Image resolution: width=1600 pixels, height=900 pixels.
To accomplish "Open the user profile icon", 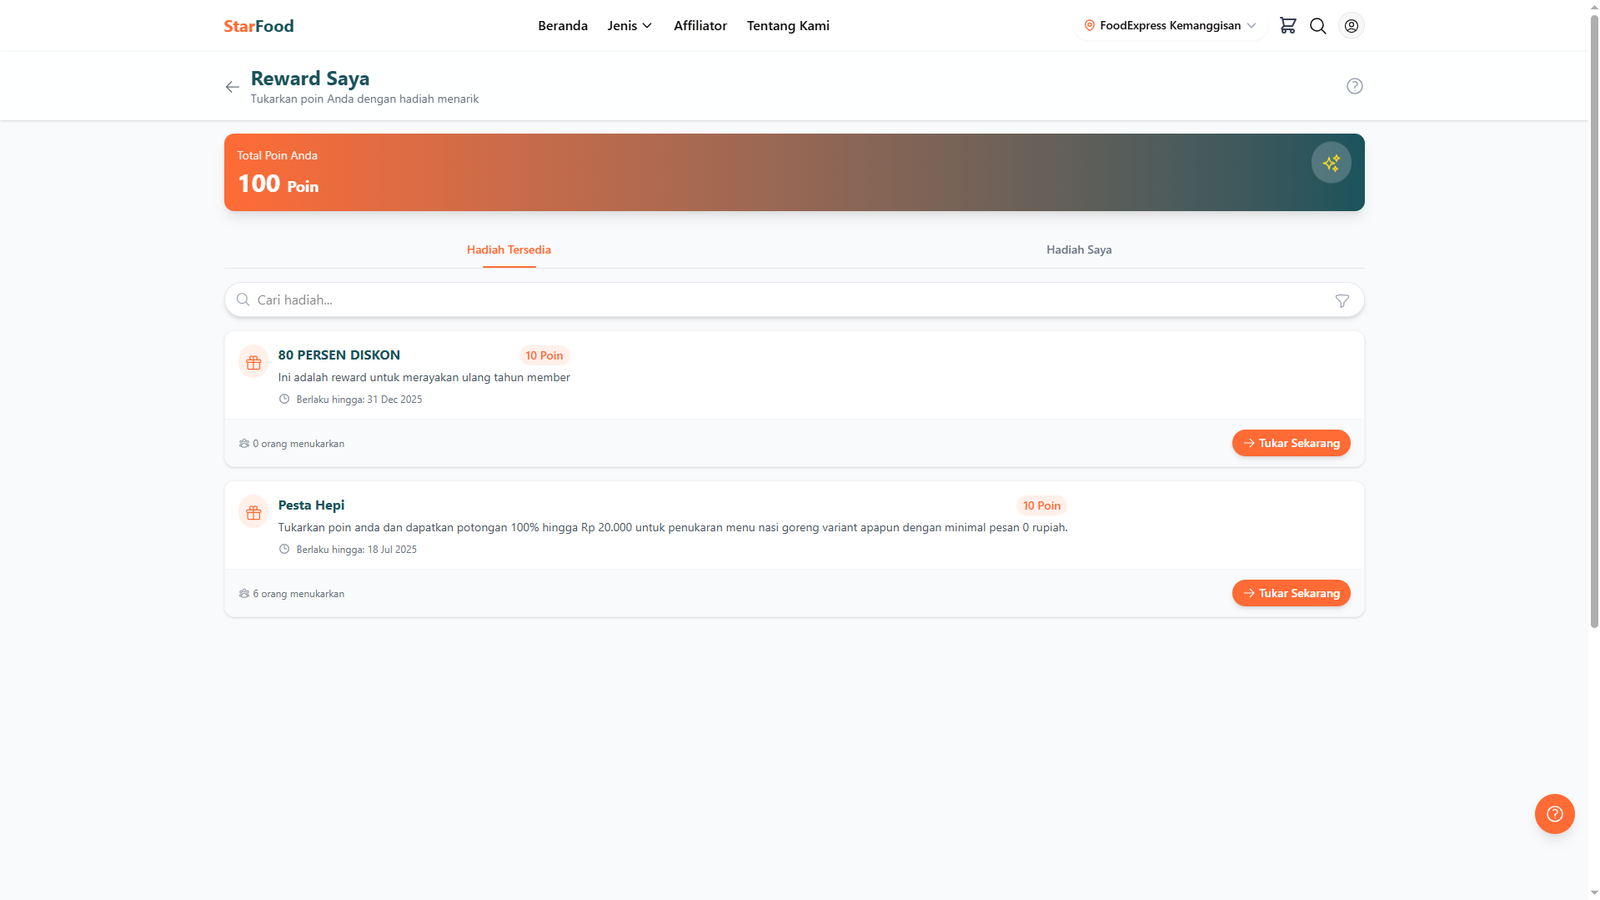I will tap(1351, 26).
